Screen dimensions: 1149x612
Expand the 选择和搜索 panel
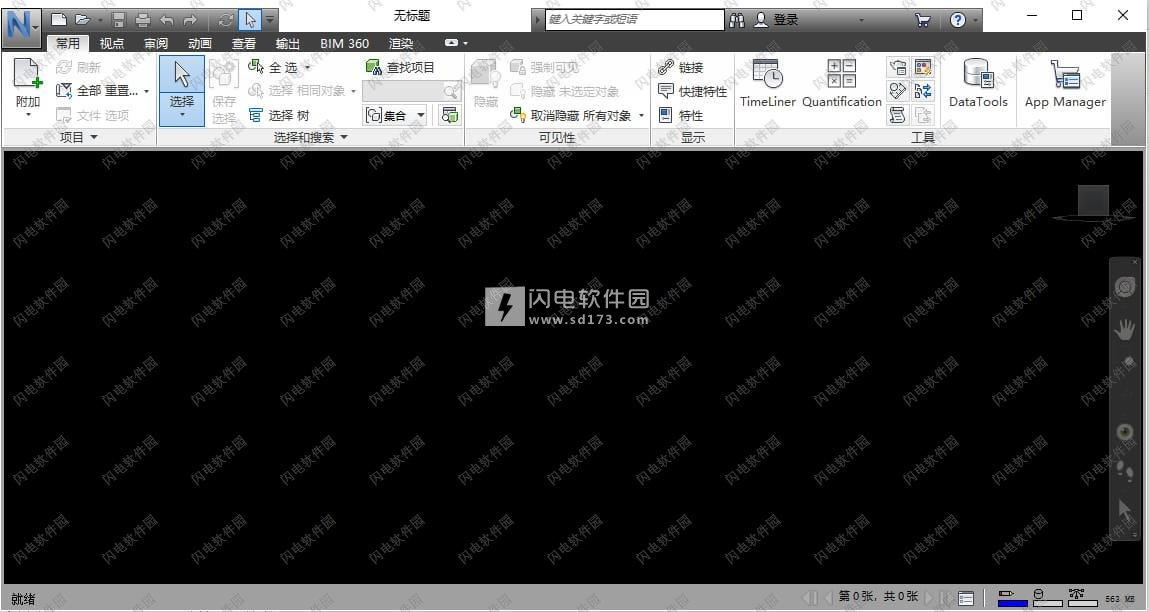point(311,137)
